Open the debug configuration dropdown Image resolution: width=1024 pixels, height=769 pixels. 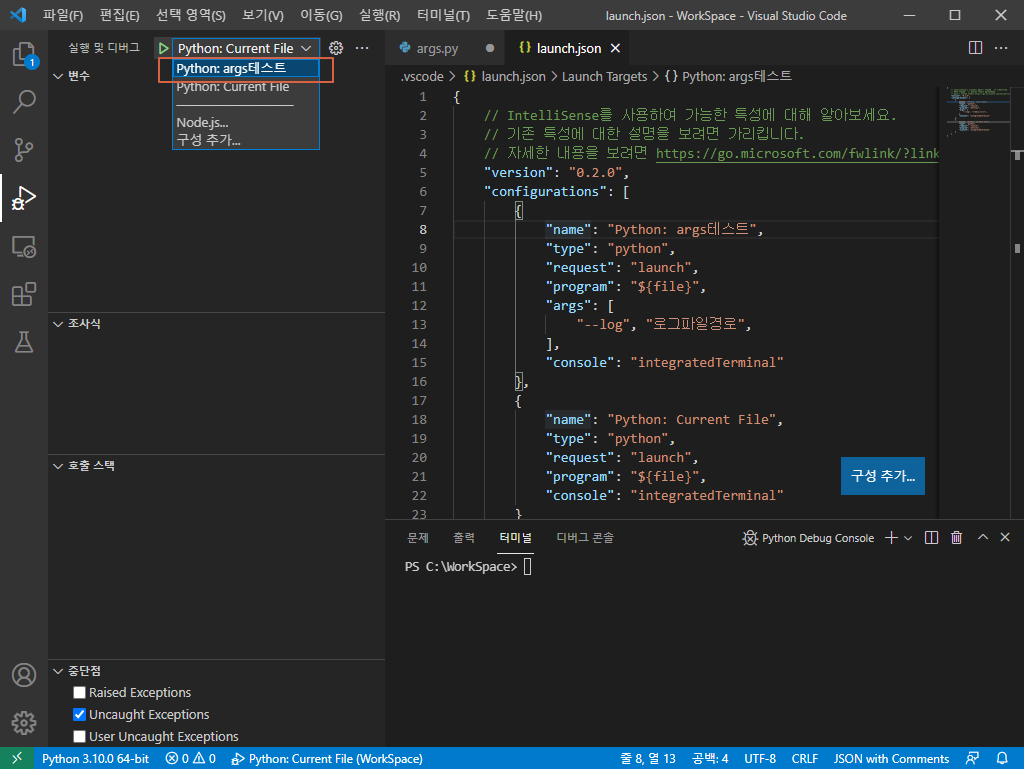click(x=246, y=48)
